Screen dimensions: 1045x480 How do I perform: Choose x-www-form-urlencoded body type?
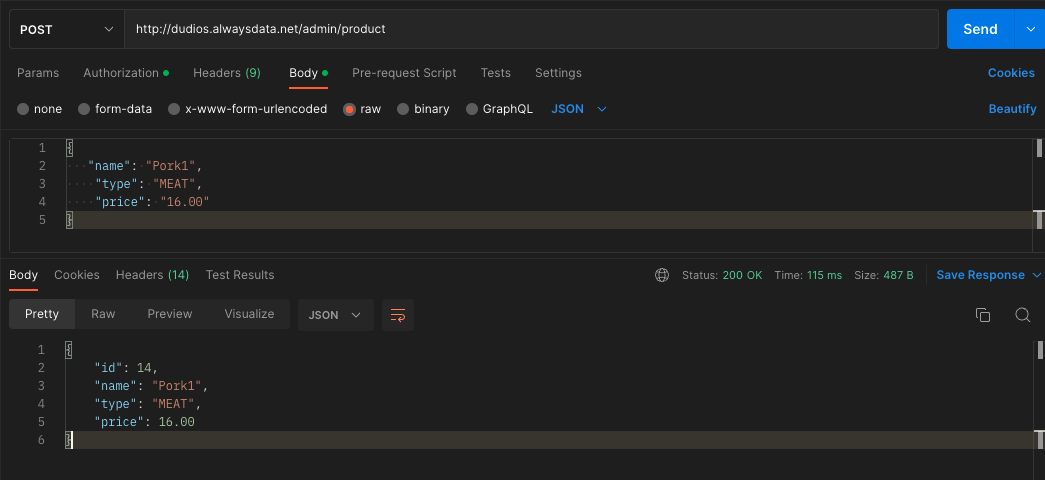(174, 109)
